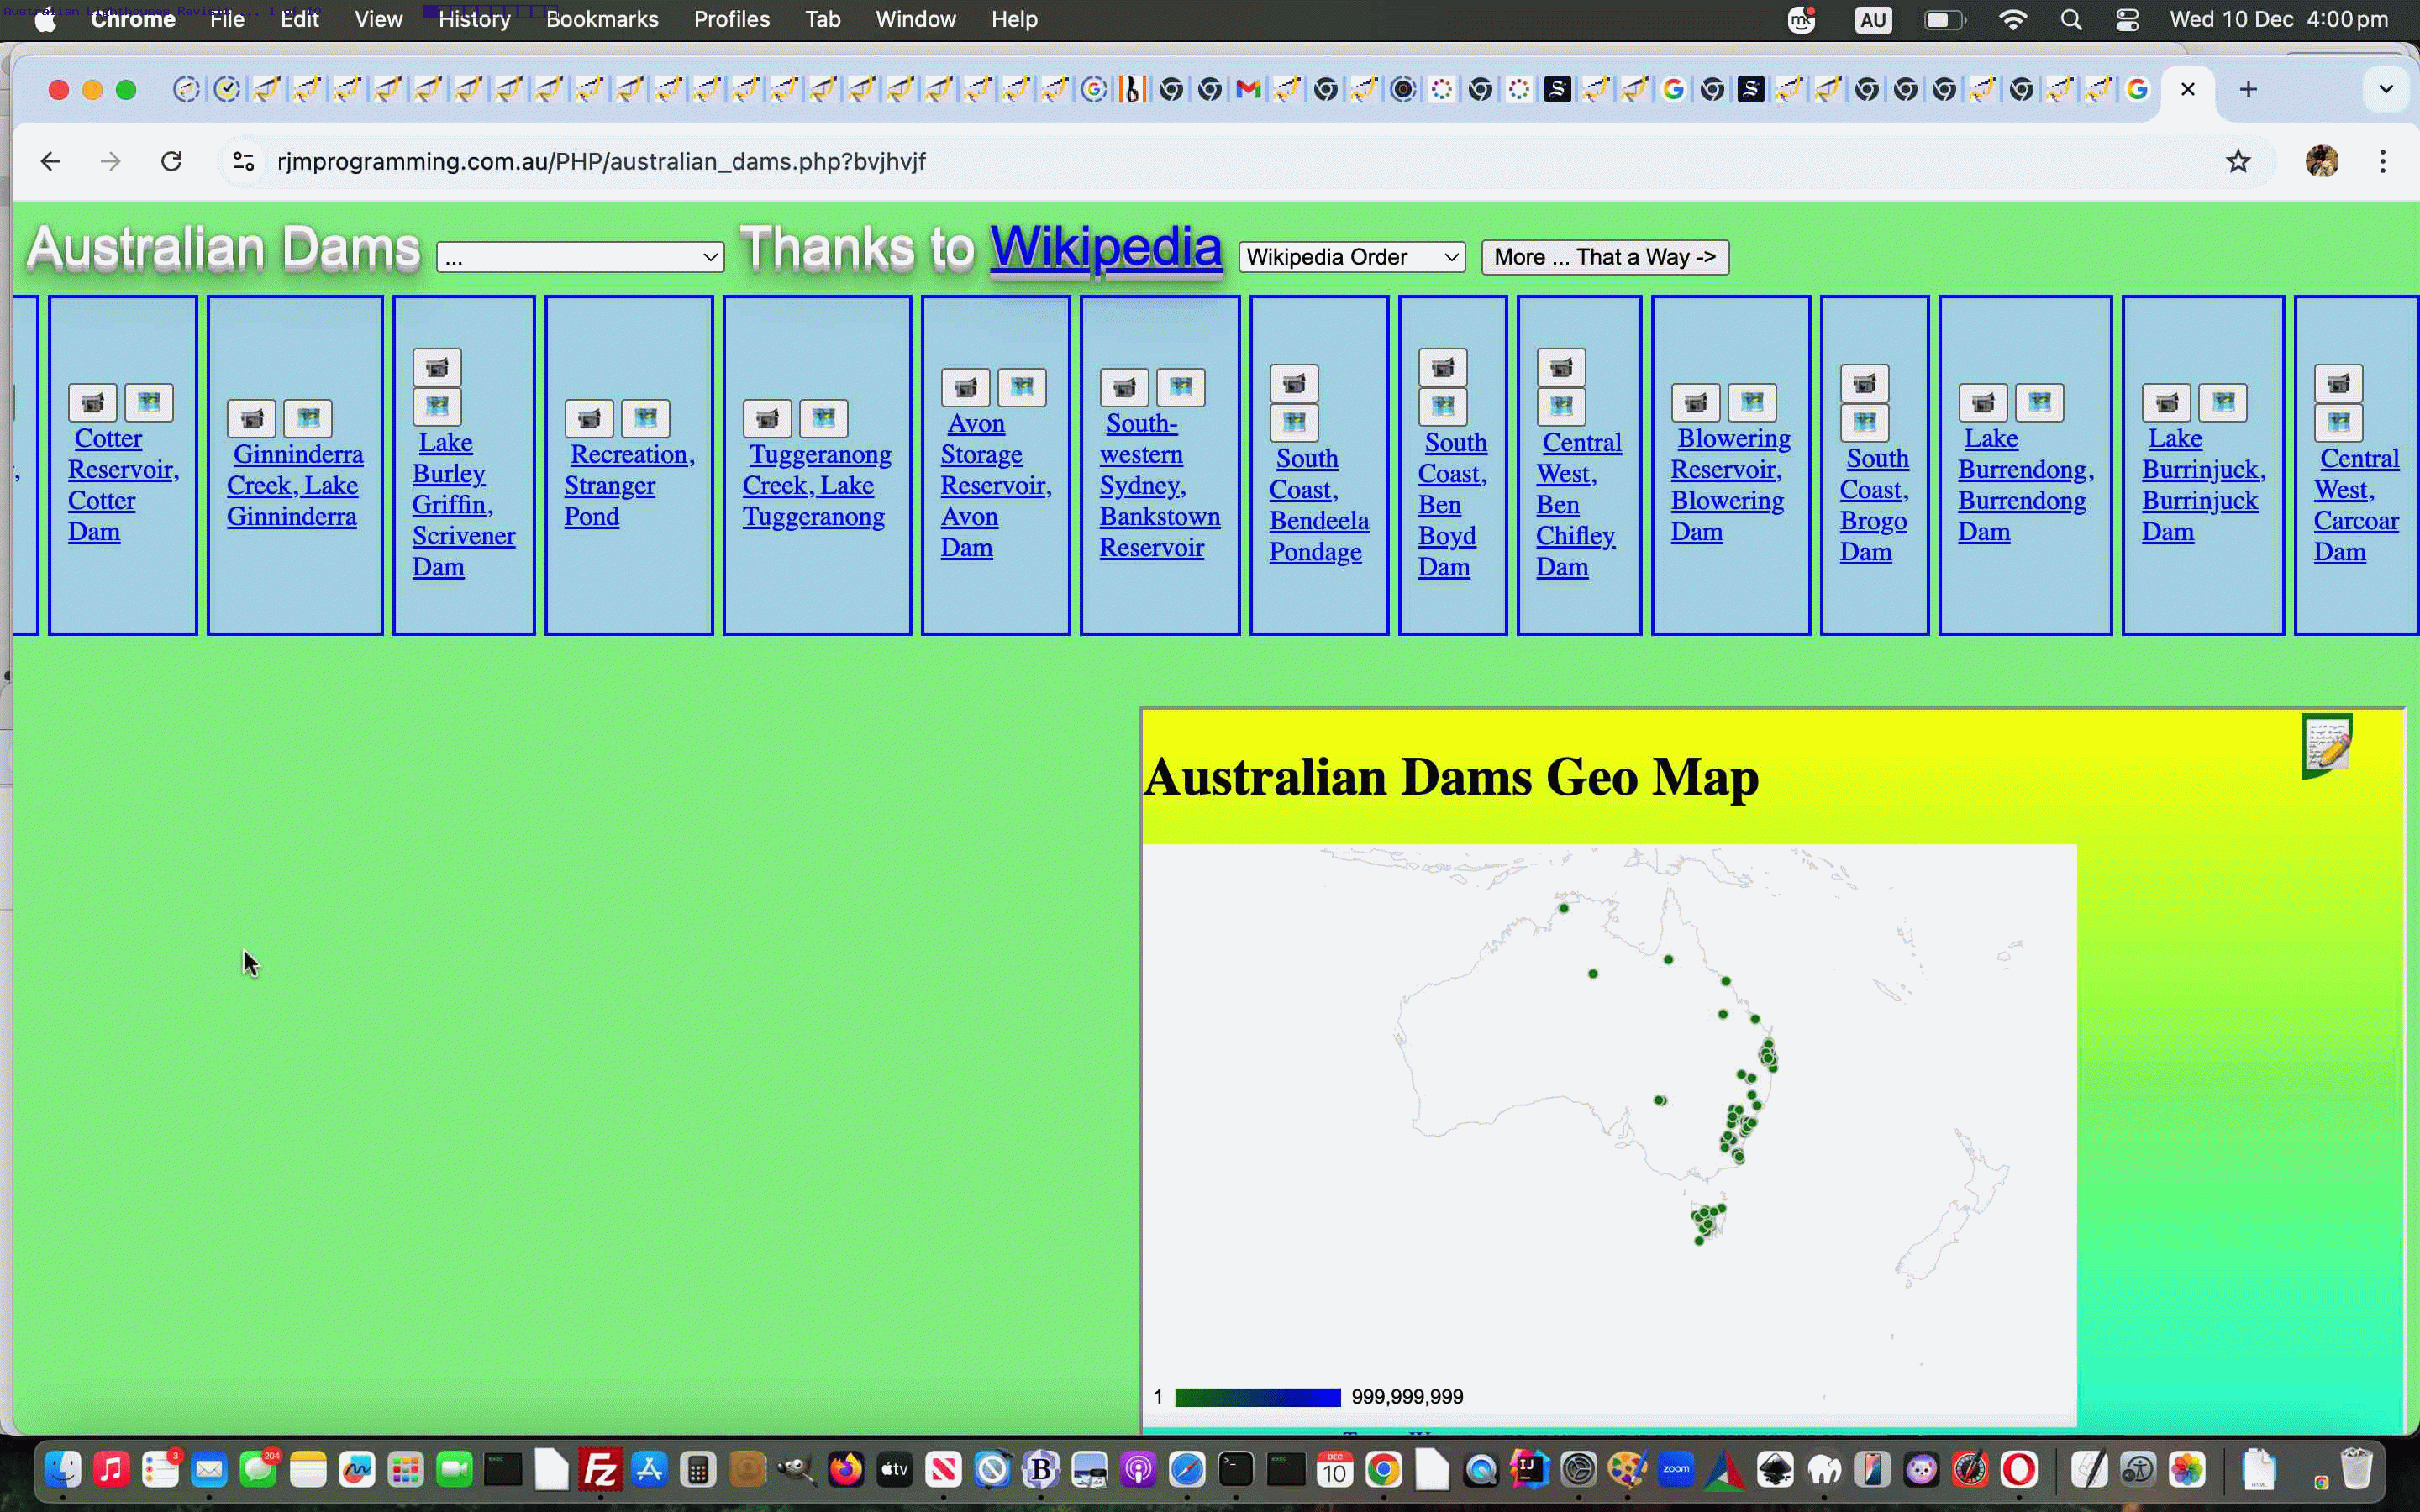Open the Wikipedia link in the heading

click(1105, 247)
